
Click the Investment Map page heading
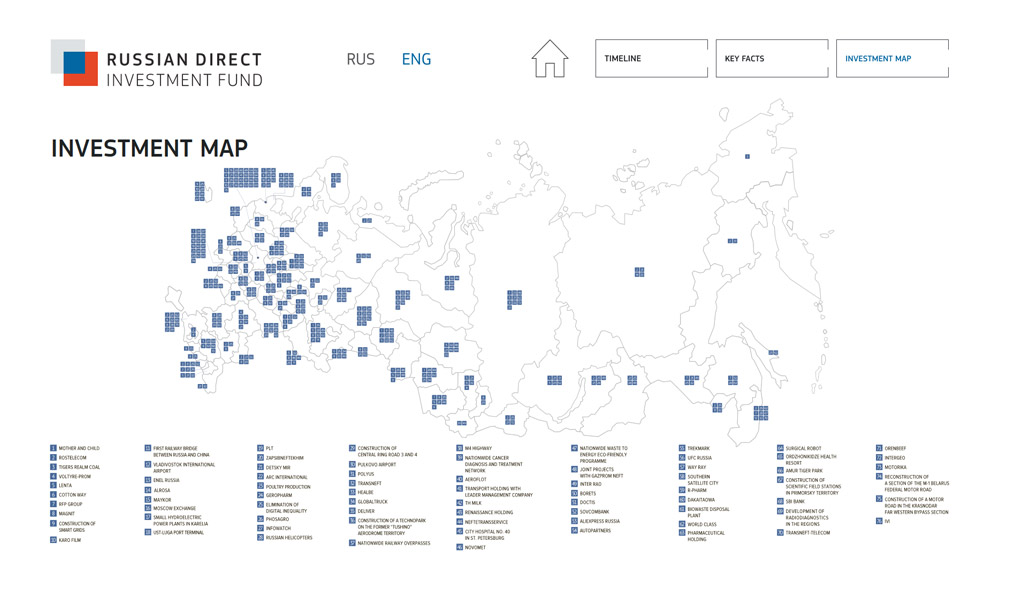[149, 149]
